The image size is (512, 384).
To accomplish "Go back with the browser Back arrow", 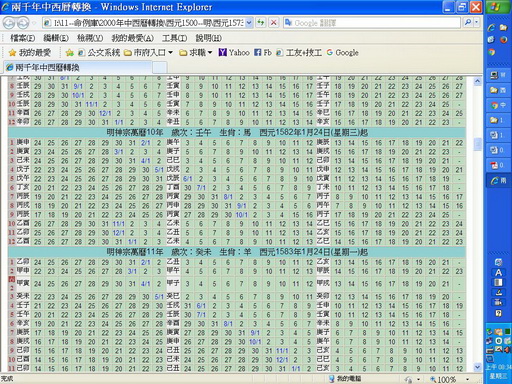I will click(9, 23).
